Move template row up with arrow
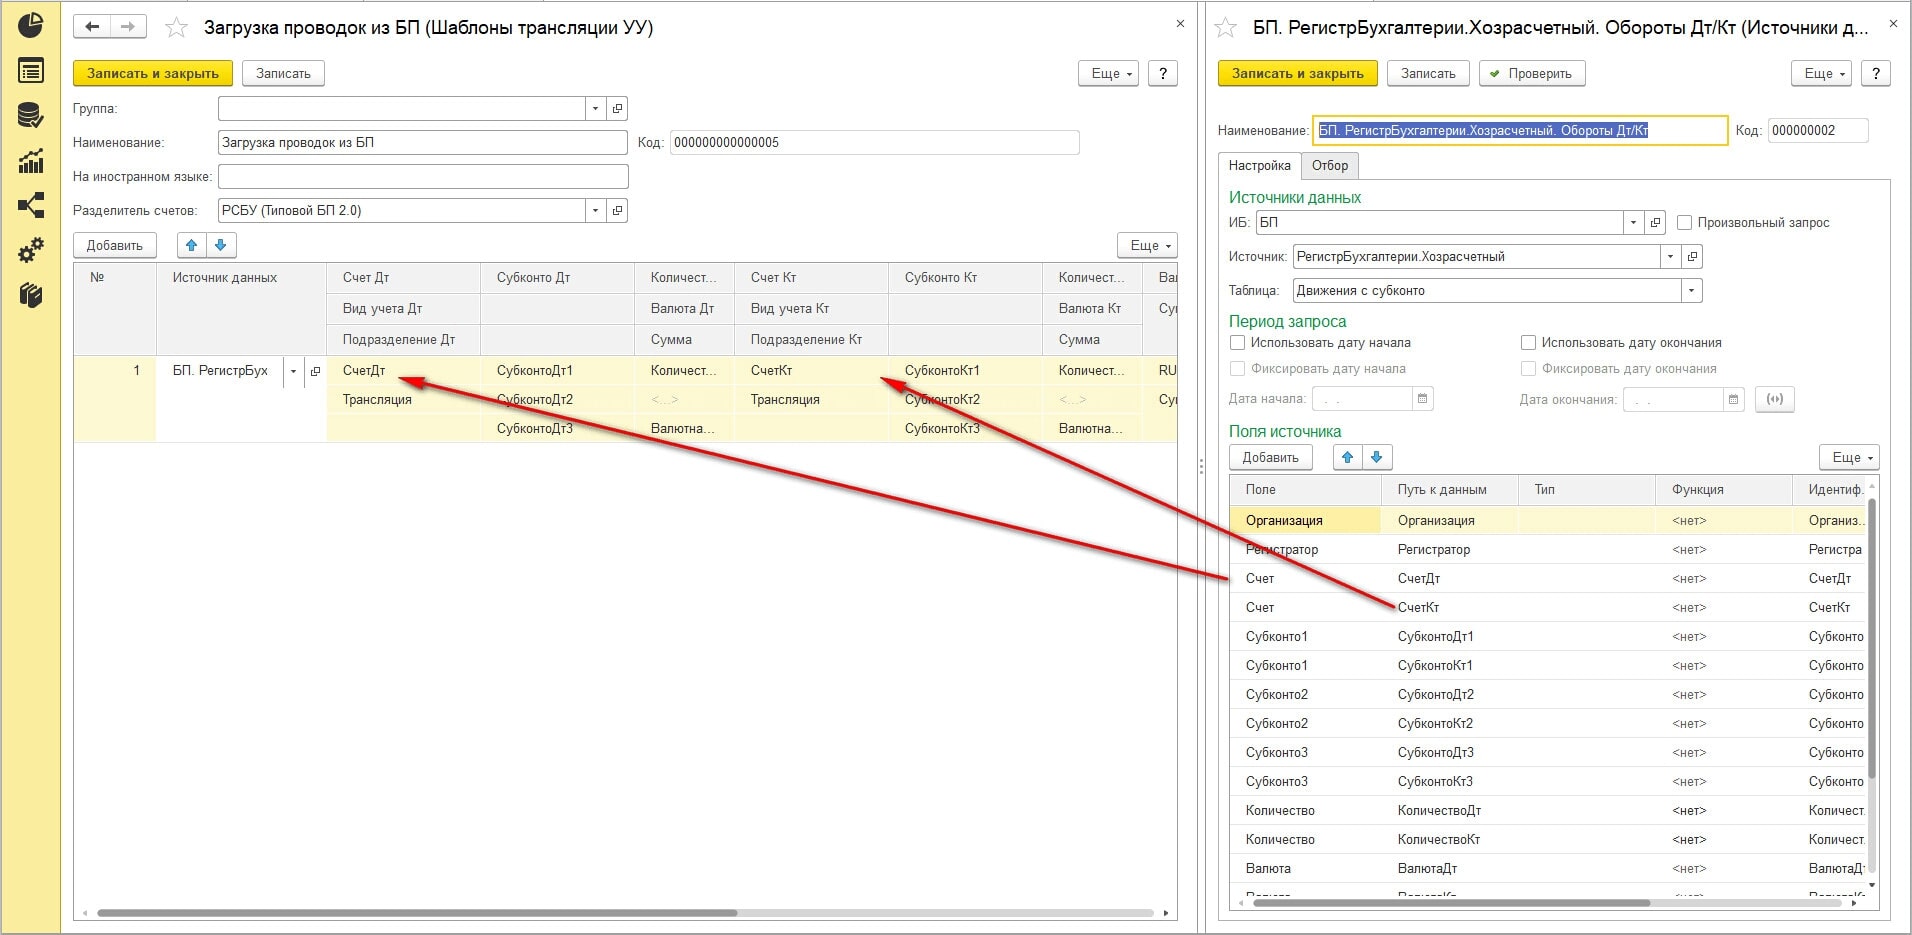Viewport: 1912px width, 935px height. coord(192,245)
